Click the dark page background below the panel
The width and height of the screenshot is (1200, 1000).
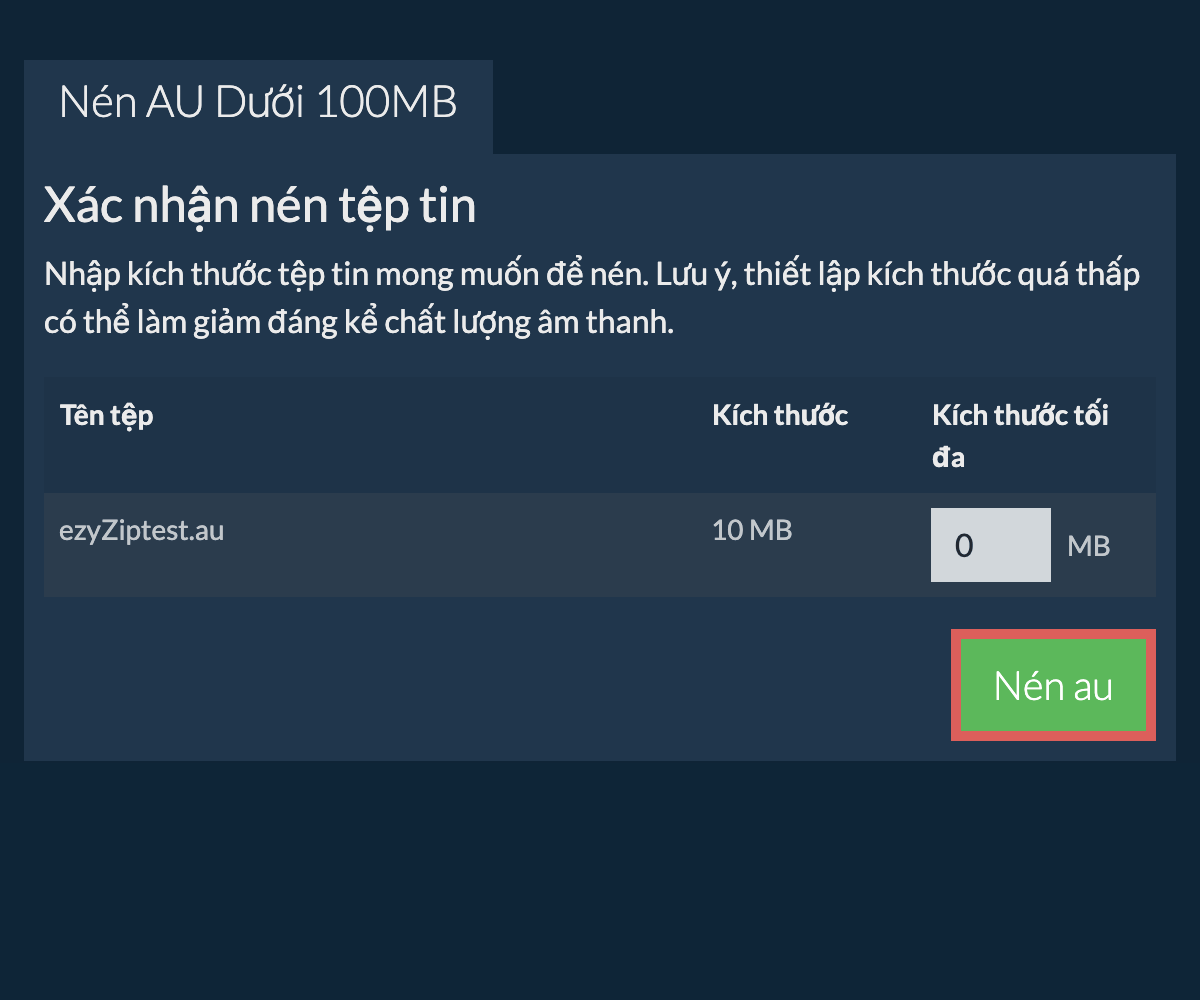[x=600, y=880]
